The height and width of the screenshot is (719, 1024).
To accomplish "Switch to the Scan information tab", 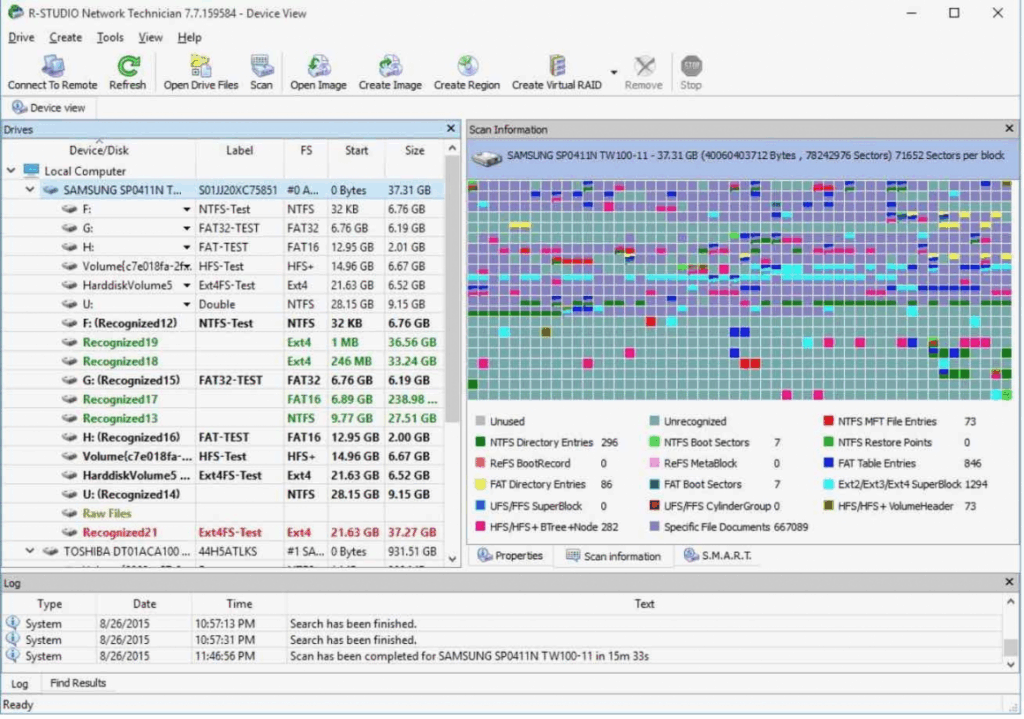I will (x=613, y=556).
